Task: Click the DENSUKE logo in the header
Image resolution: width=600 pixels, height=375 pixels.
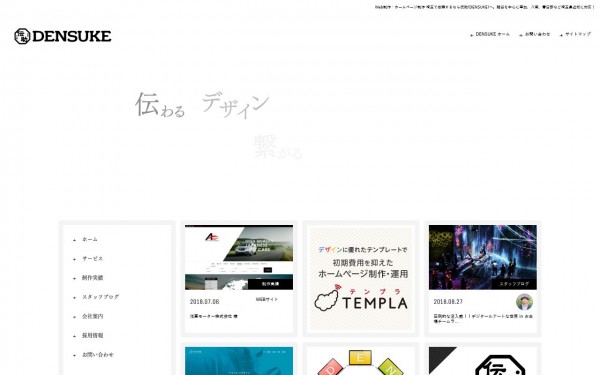Action: [x=63, y=36]
